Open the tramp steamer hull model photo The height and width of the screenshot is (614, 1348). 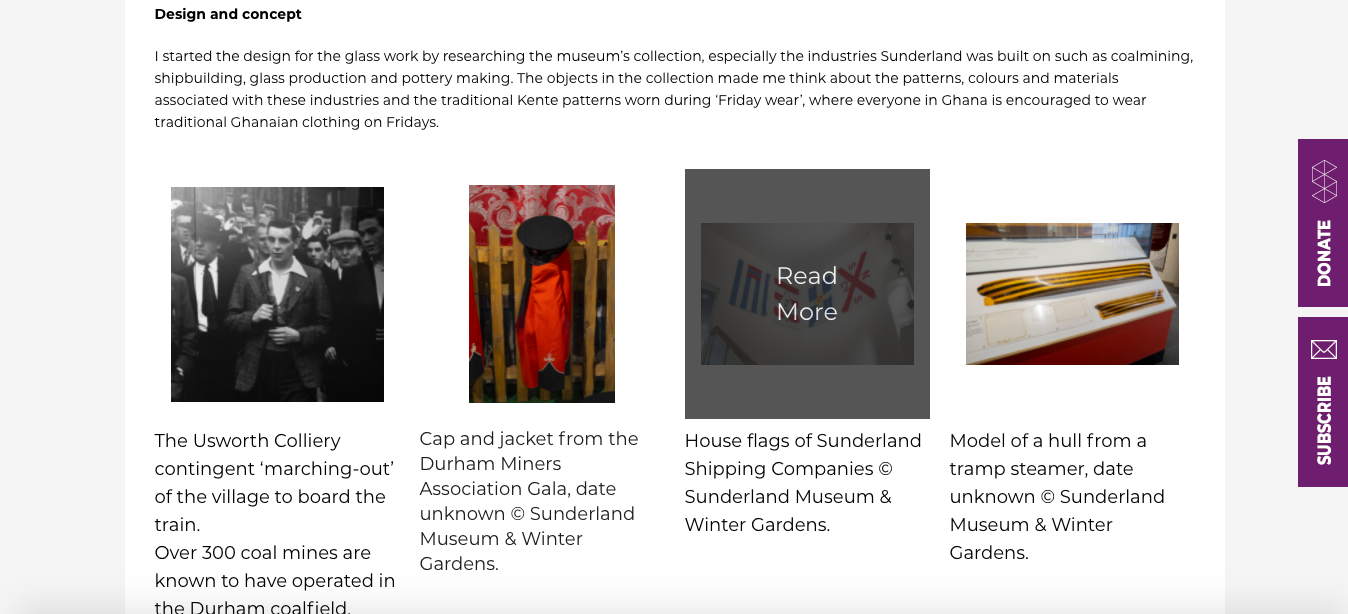(x=1072, y=294)
